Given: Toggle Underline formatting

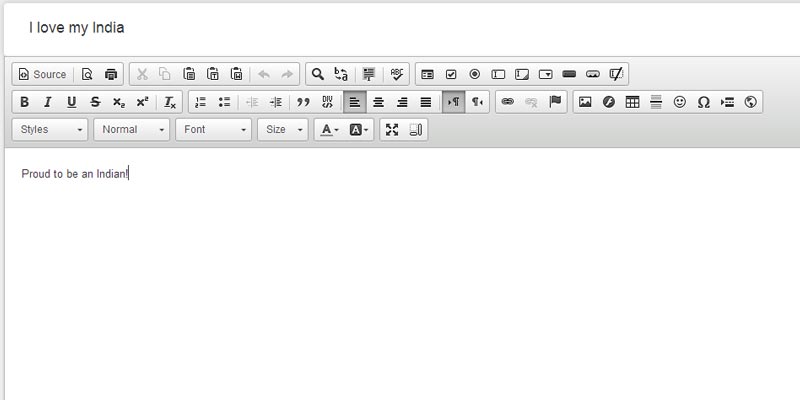Looking at the screenshot, I should (x=71, y=102).
